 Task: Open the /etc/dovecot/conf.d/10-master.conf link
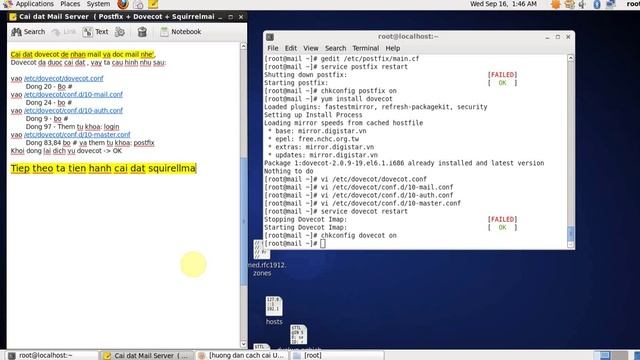tap(77, 135)
